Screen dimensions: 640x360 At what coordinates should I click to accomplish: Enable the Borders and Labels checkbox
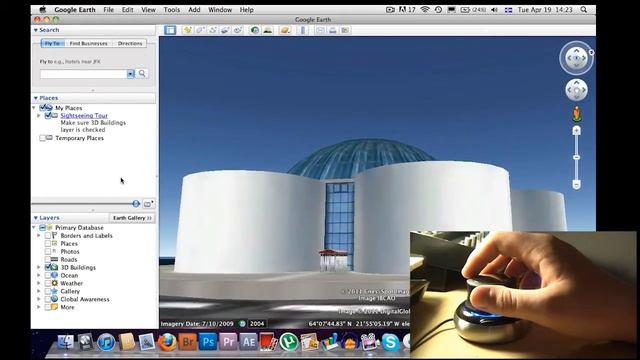click(48, 236)
